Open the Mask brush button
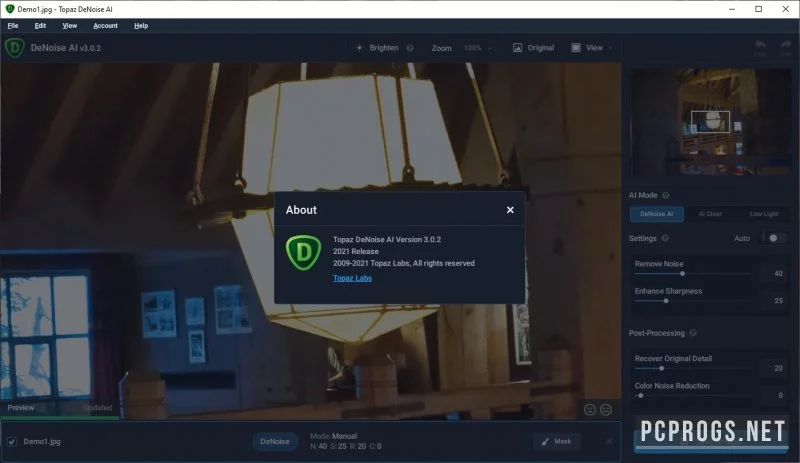Screen dimensions: 800x463 click(557, 442)
